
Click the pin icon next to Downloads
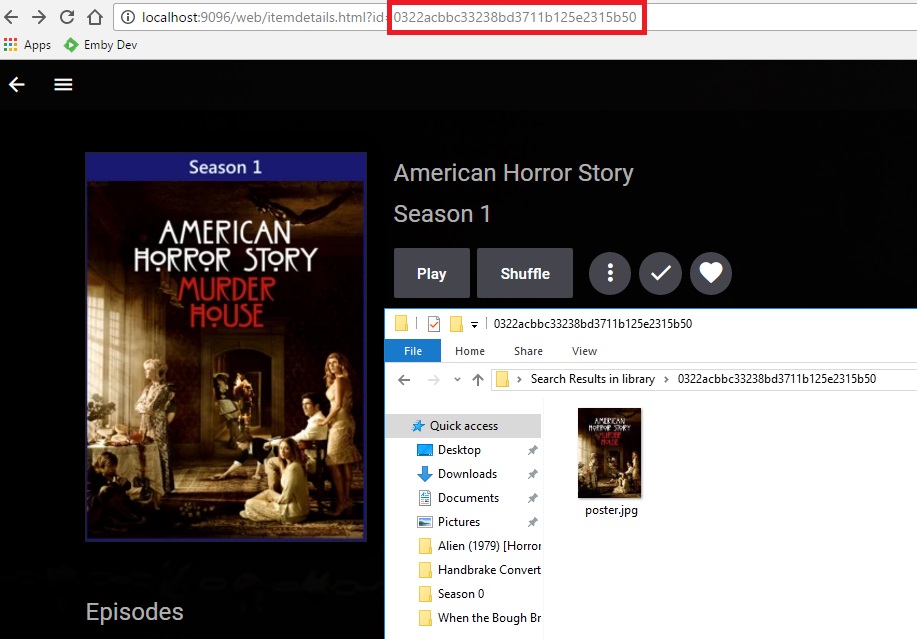point(532,474)
